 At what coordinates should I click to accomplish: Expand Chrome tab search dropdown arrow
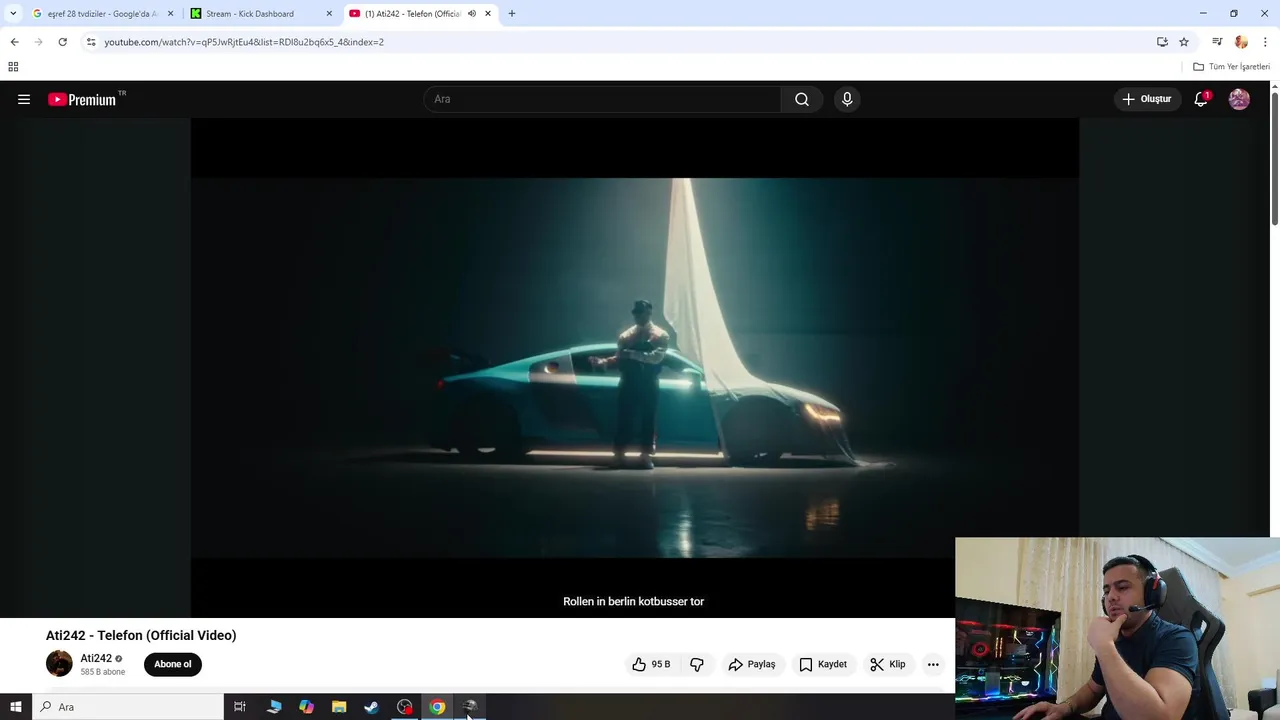13,14
